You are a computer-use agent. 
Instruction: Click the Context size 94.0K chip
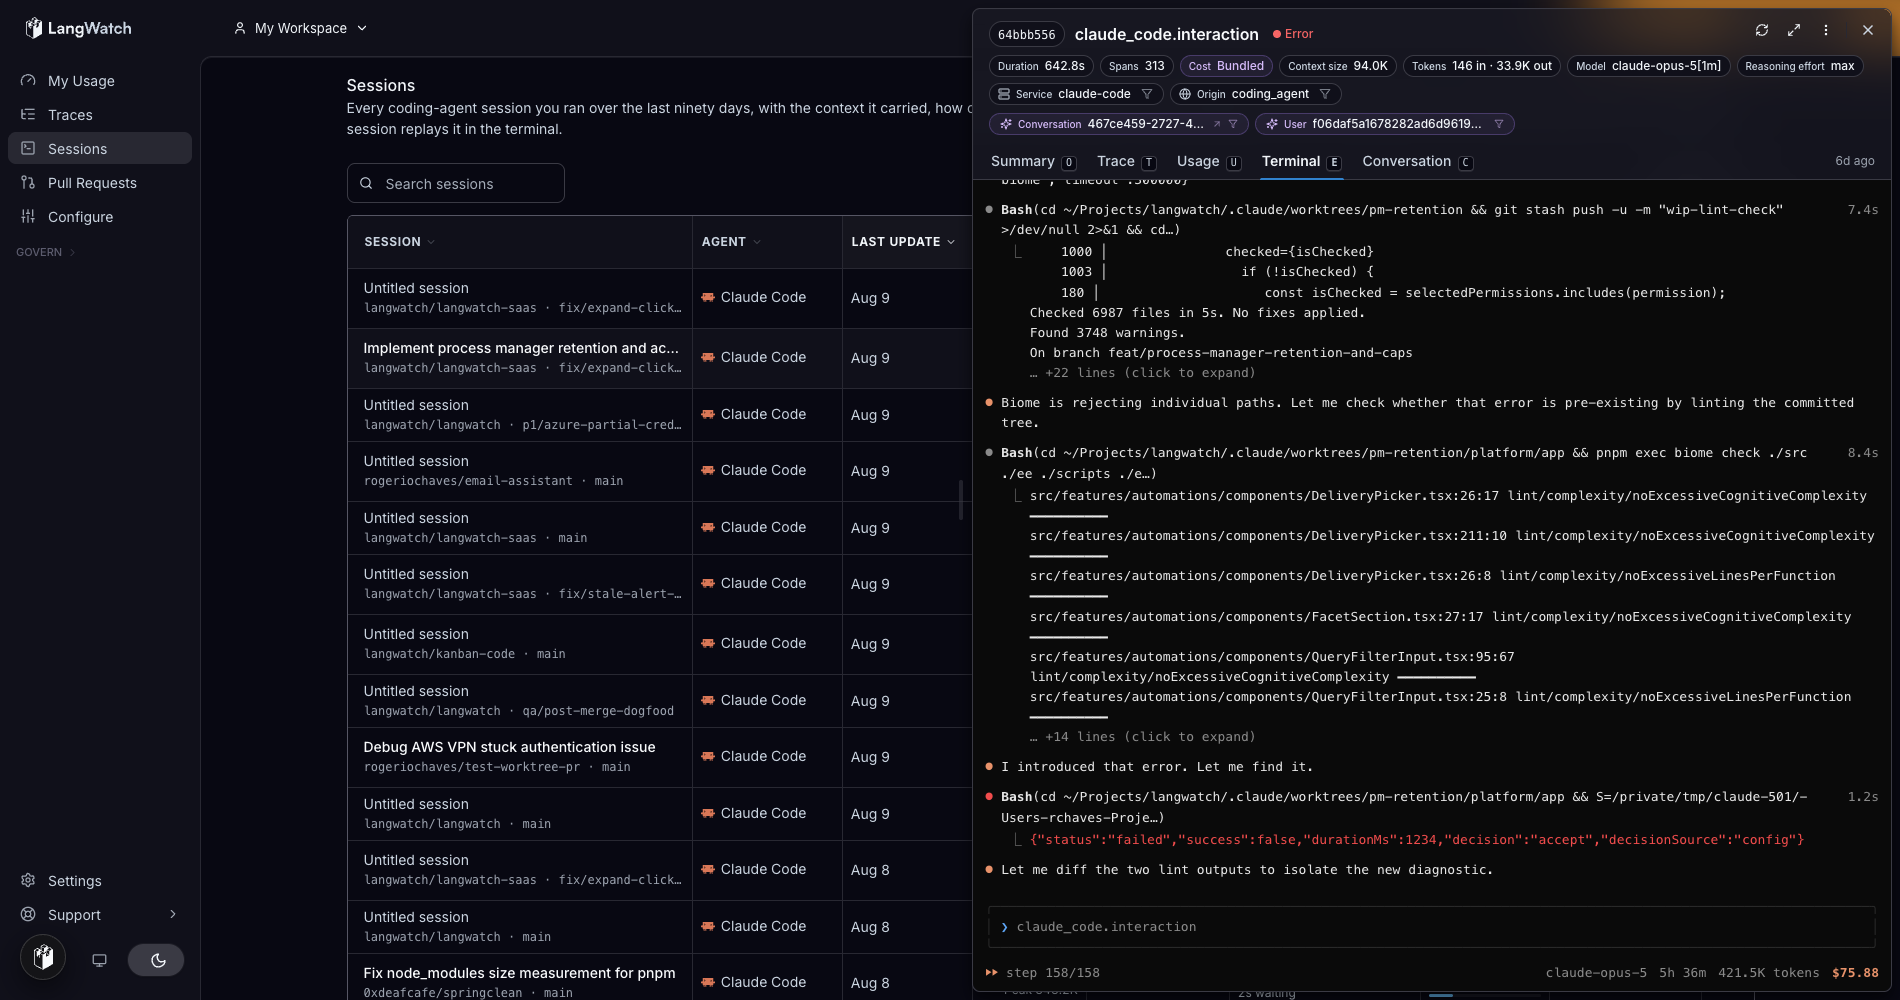point(1338,66)
